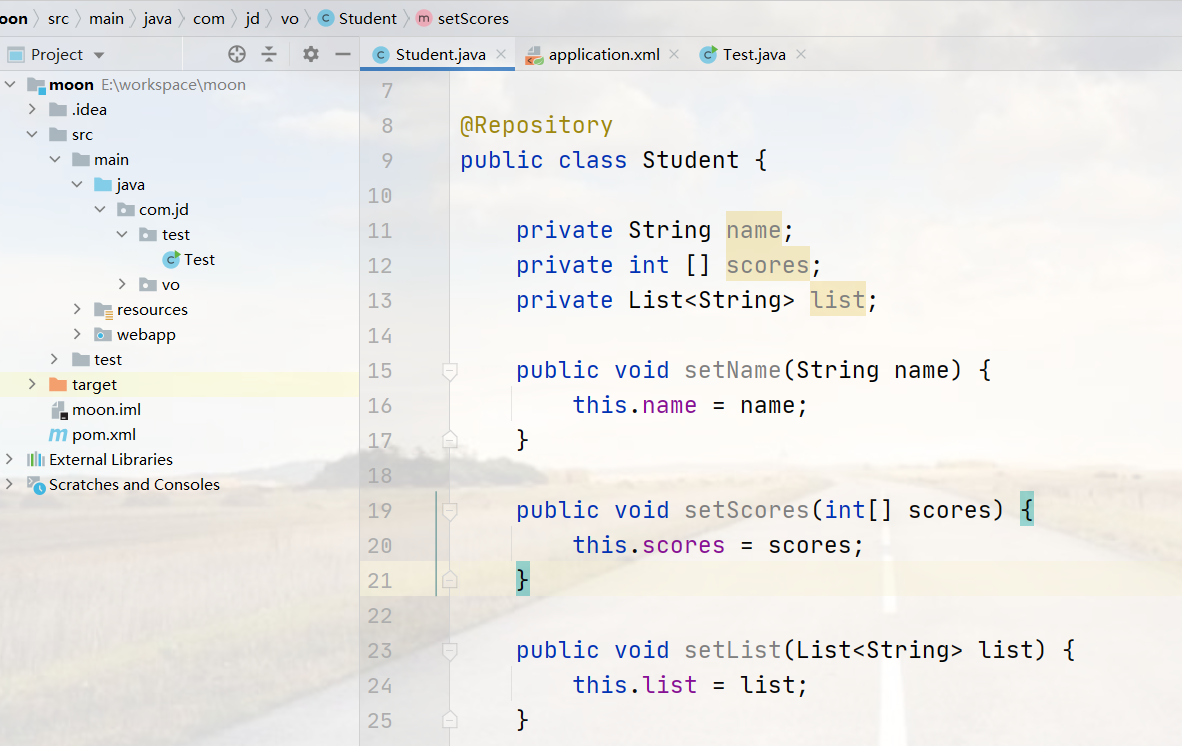Click 'java' in the breadcrumb path
The width and height of the screenshot is (1182, 746).
coord(158,18)
